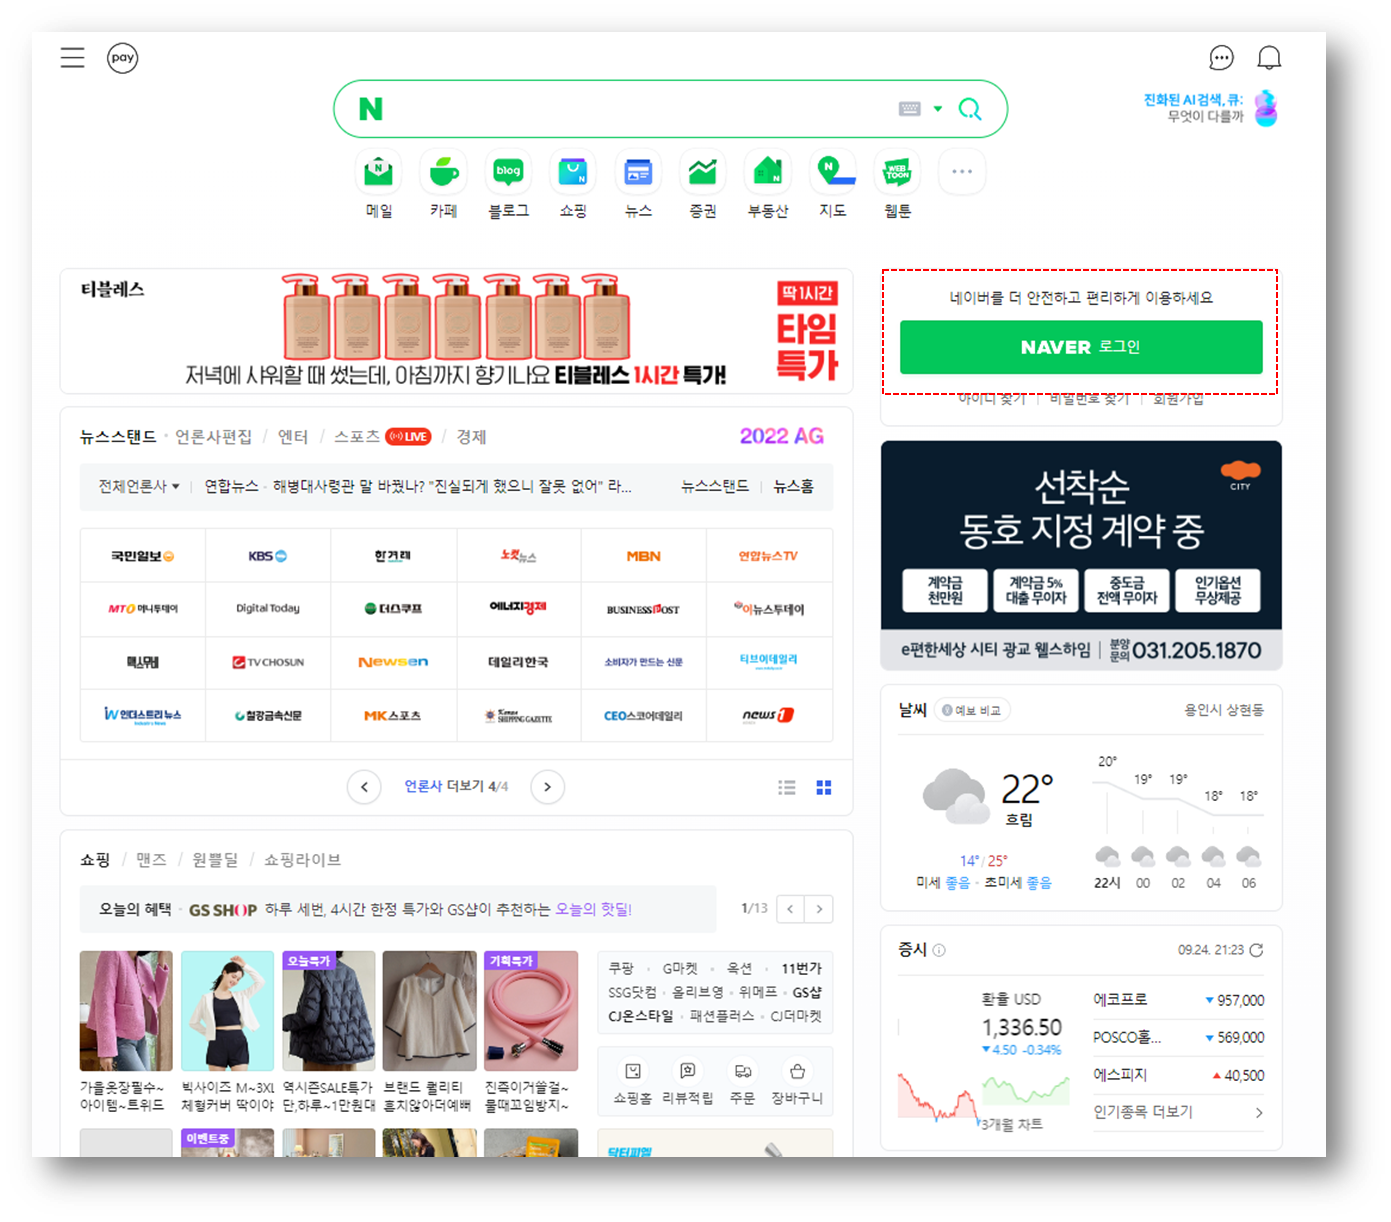Select the 뉴스스탠드 tab
The height and width of the screenshot is (1222, 1391).
pos(118,437)
